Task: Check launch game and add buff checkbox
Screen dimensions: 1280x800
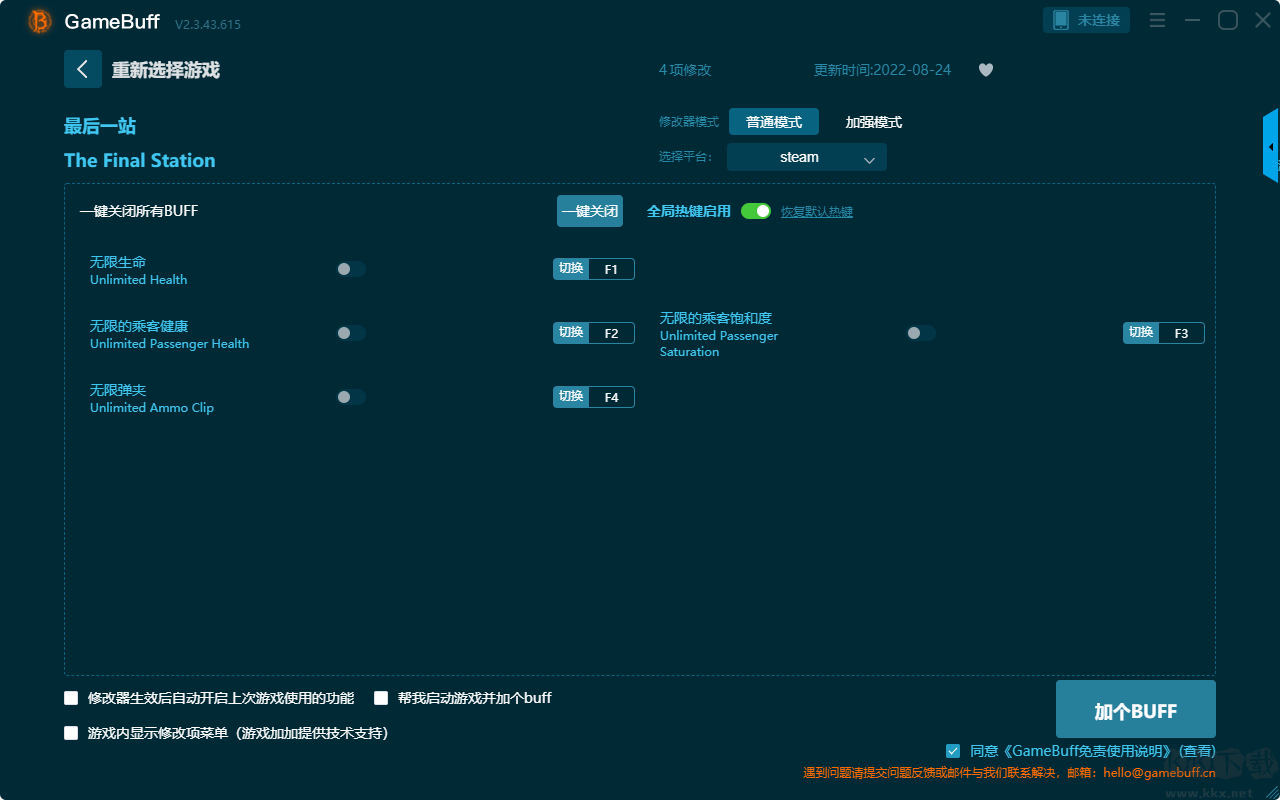Action: coord(381,698)
